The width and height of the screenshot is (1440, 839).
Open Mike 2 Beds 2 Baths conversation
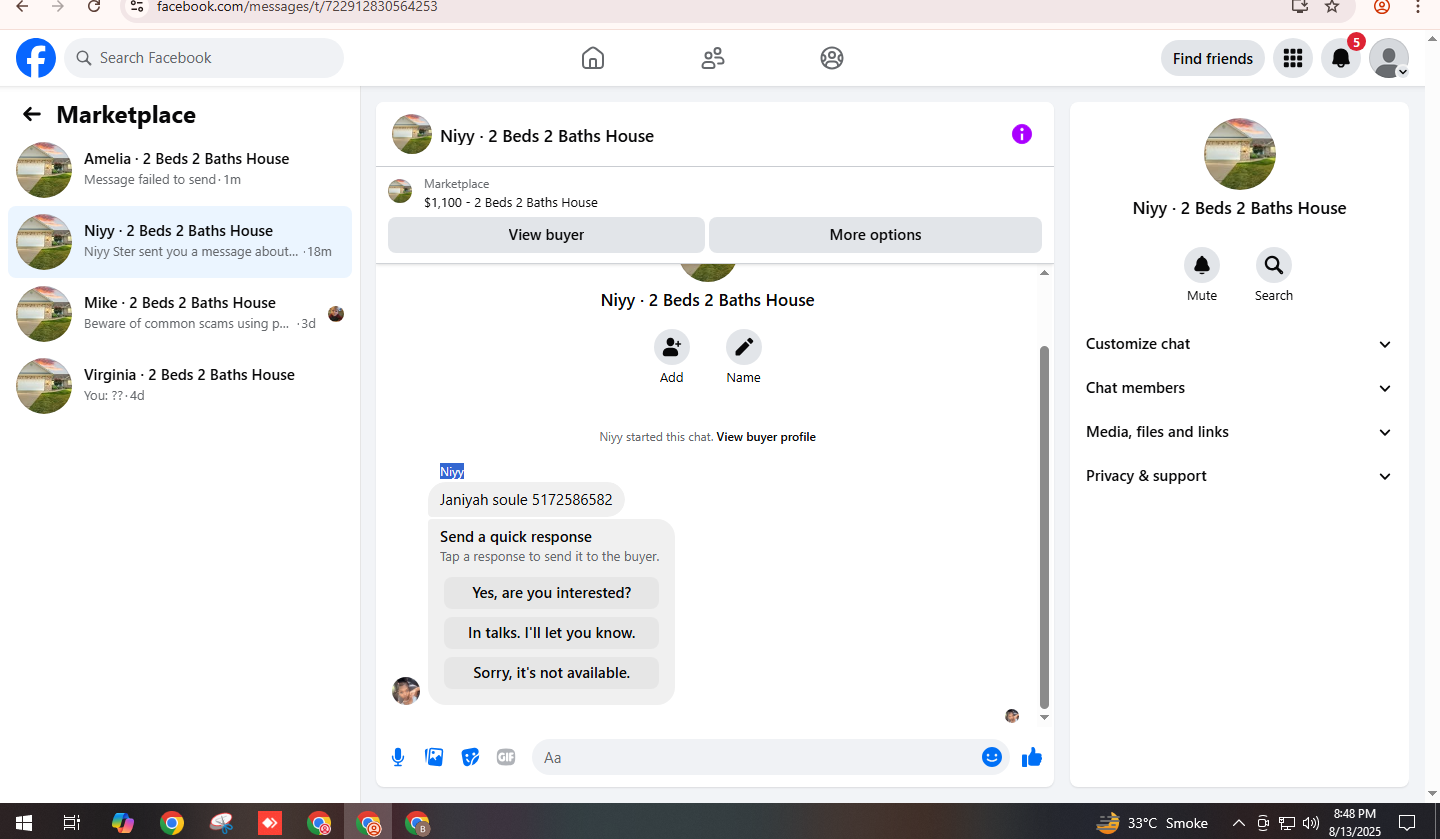[x=180, y=314]
